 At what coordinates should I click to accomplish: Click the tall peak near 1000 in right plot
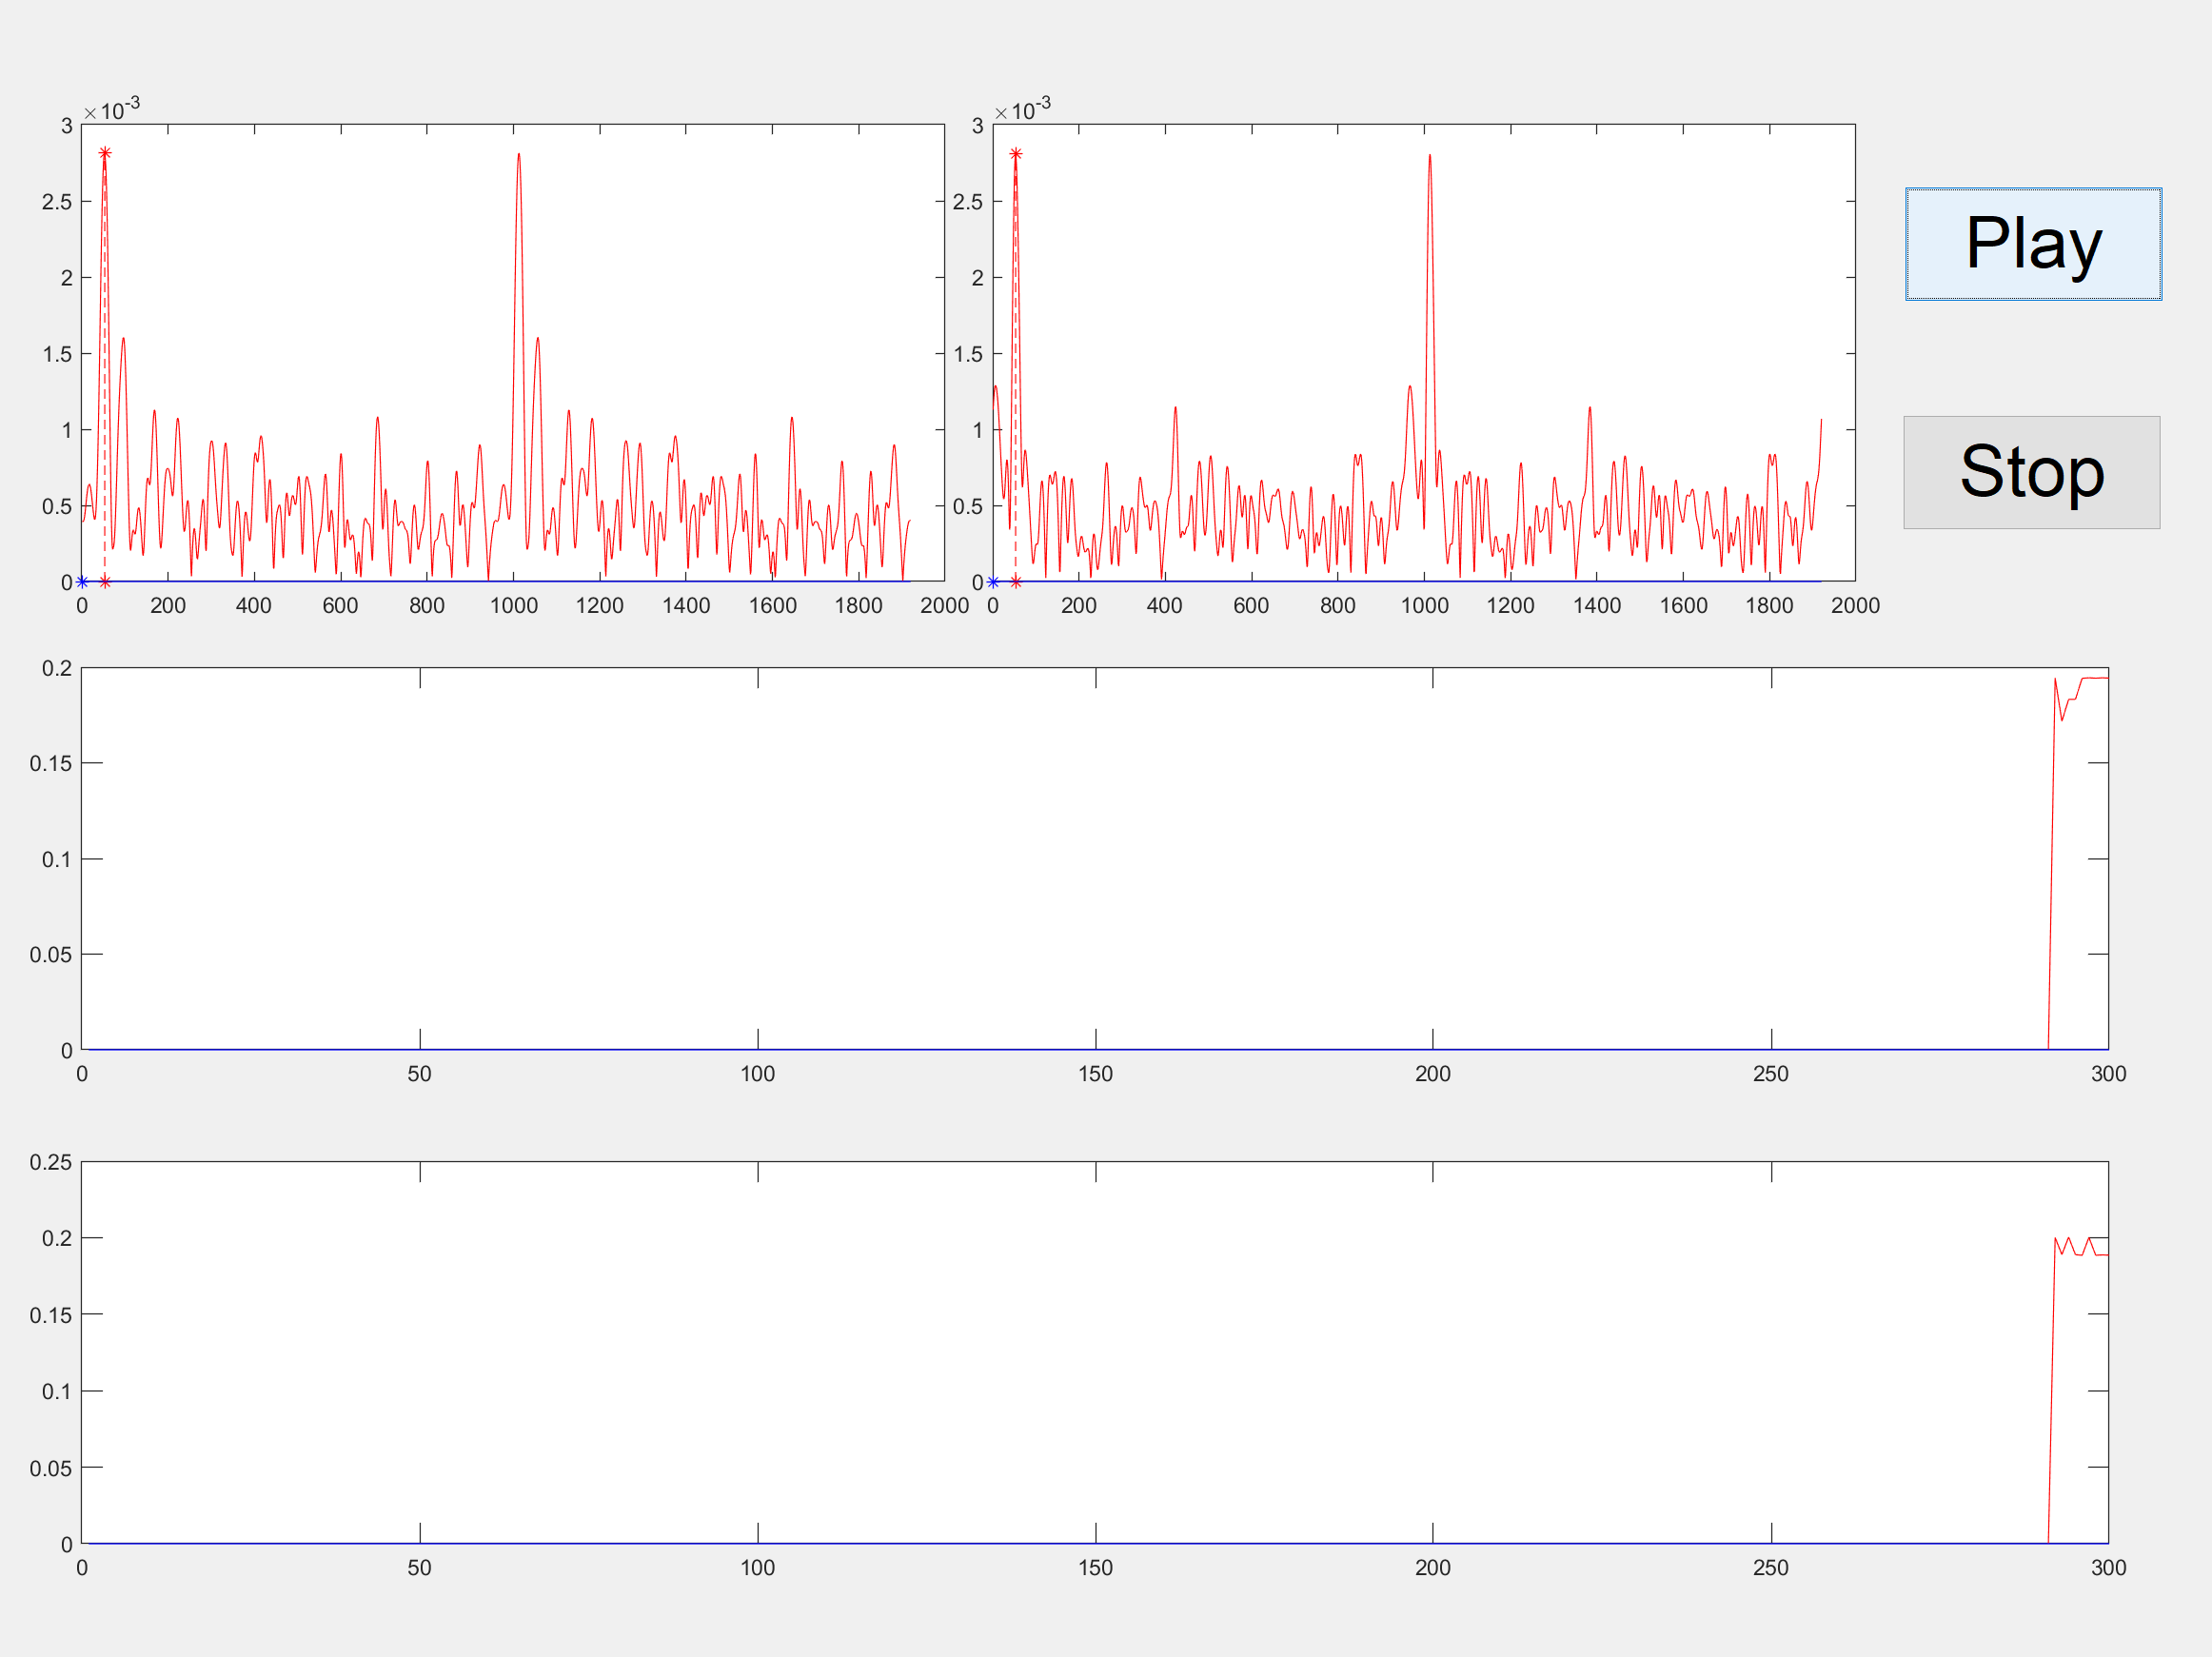(1430, 158)
